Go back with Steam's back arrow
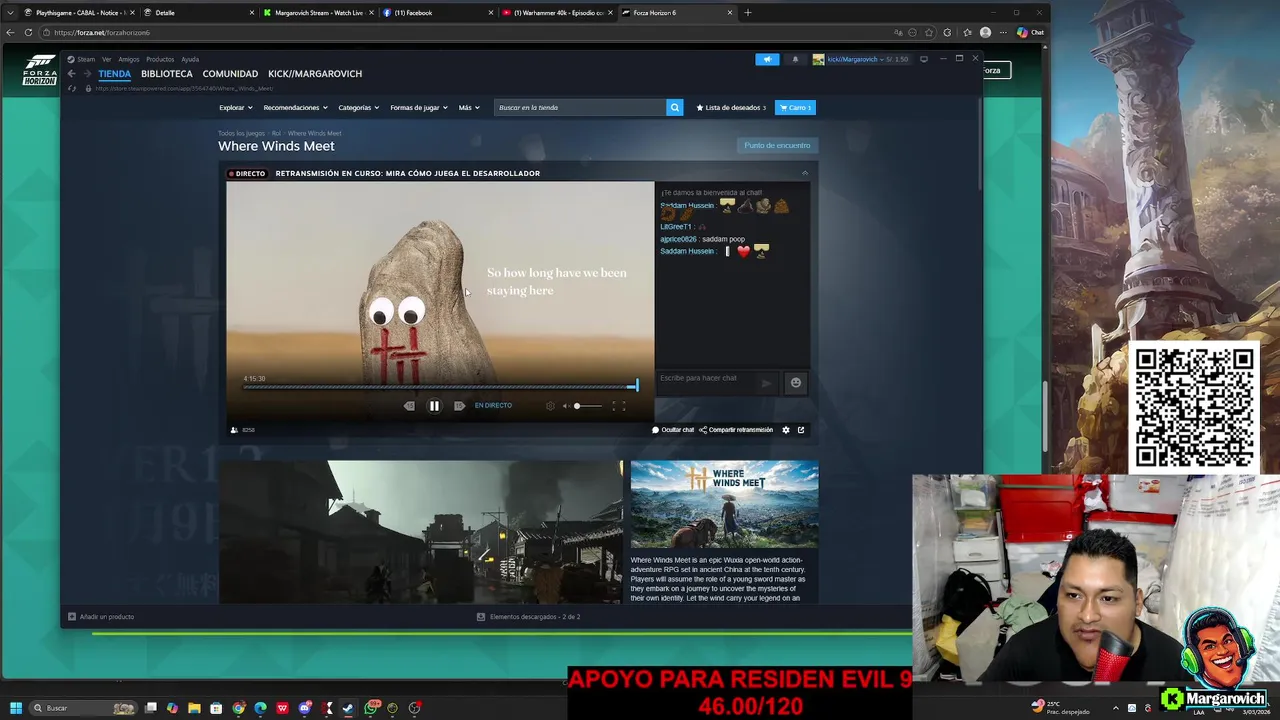The width and height of the screenshot is (1280, 720). 71,74
